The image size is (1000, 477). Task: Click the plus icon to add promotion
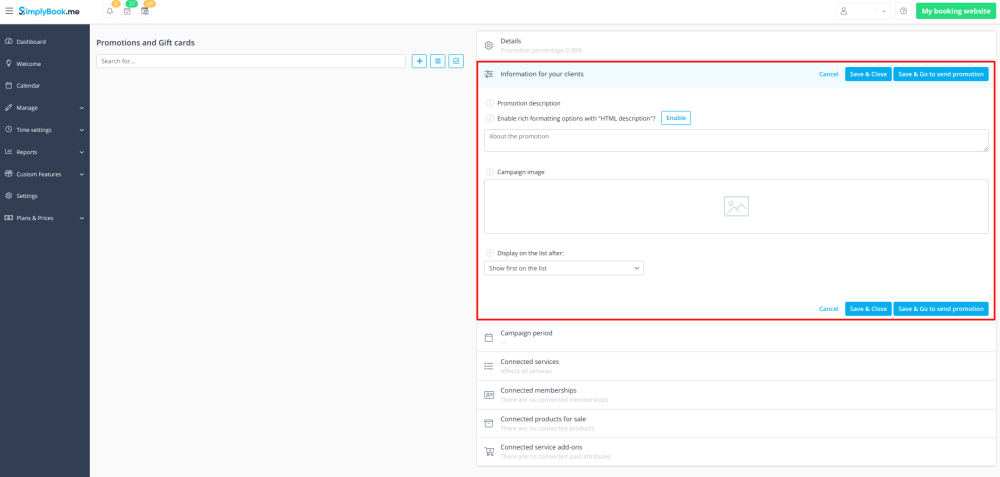[420, 61]
